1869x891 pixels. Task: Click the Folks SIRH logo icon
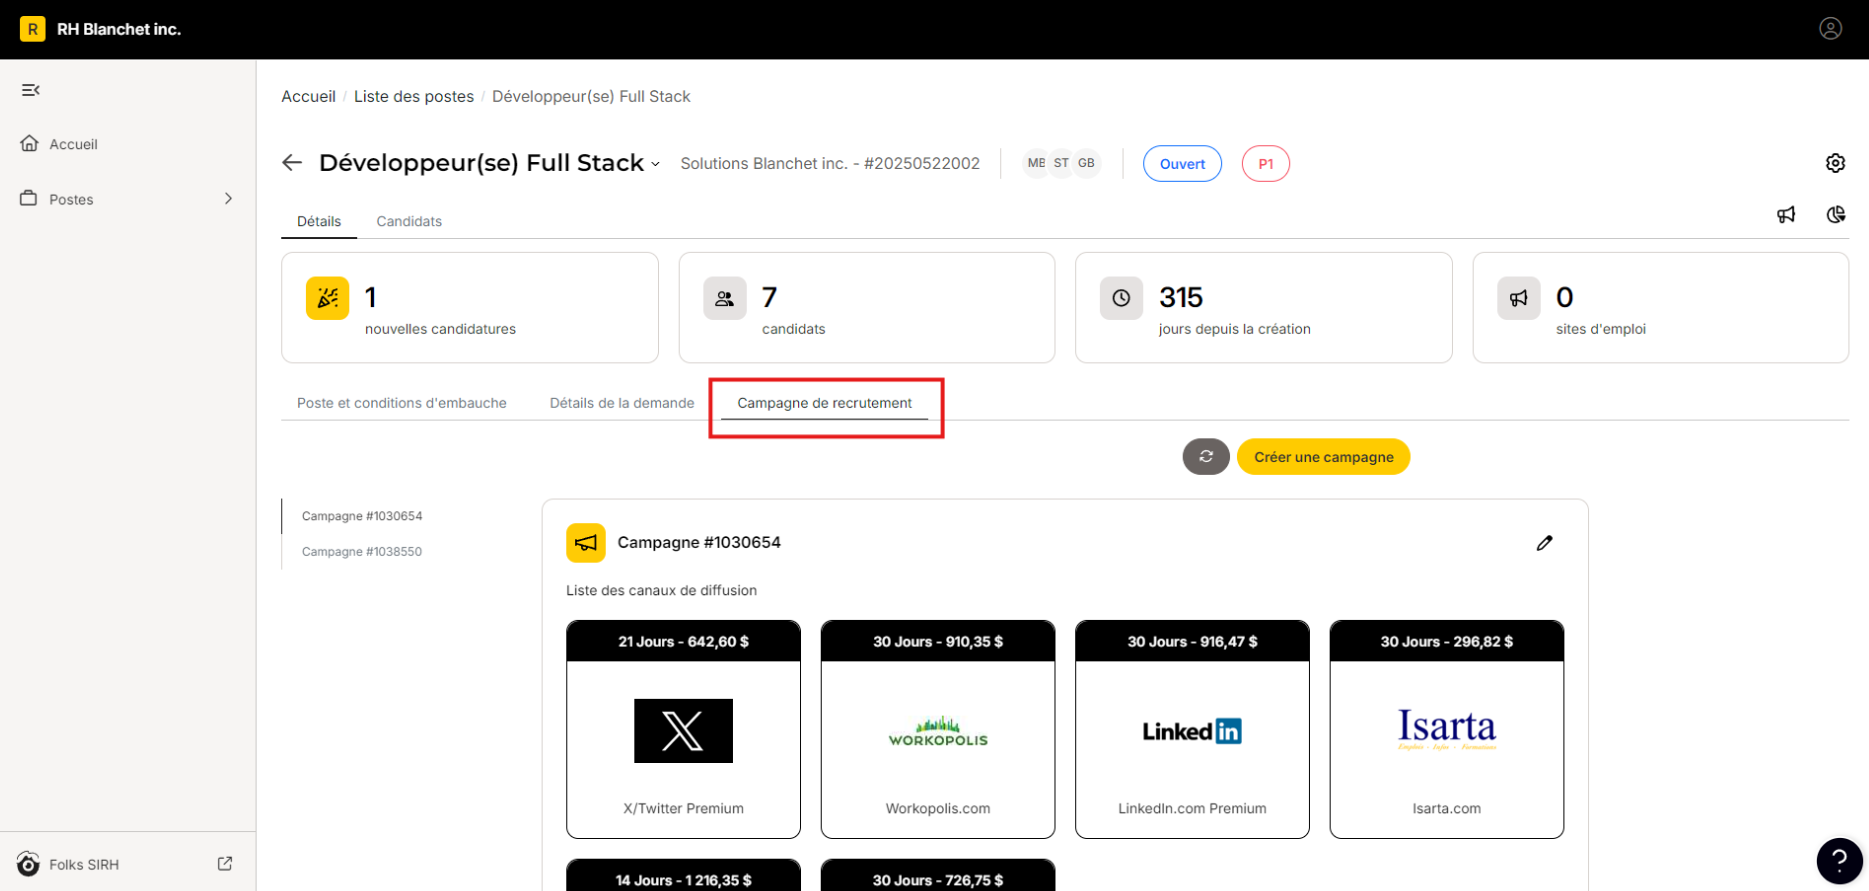tap(28, 864)
